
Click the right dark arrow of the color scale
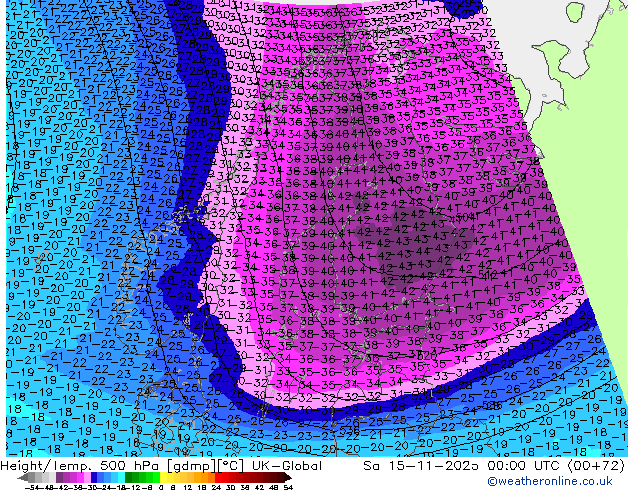pyautogui.click(x=288, y=477)
